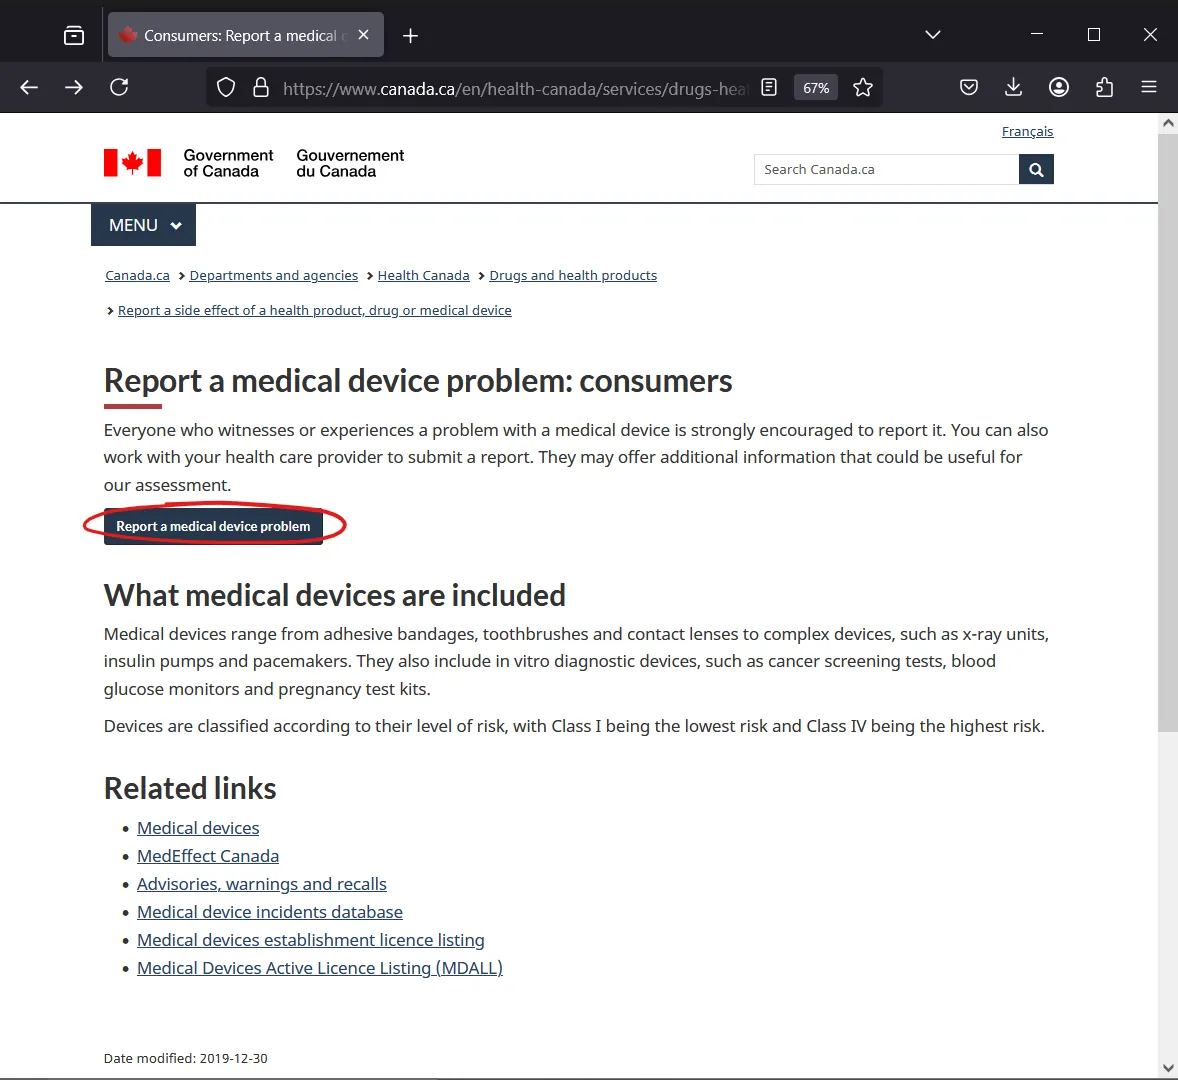Viewport: 1178px width, 1080px height.
Task: Click the Government of Canada logo
Action: coord(254,163)
